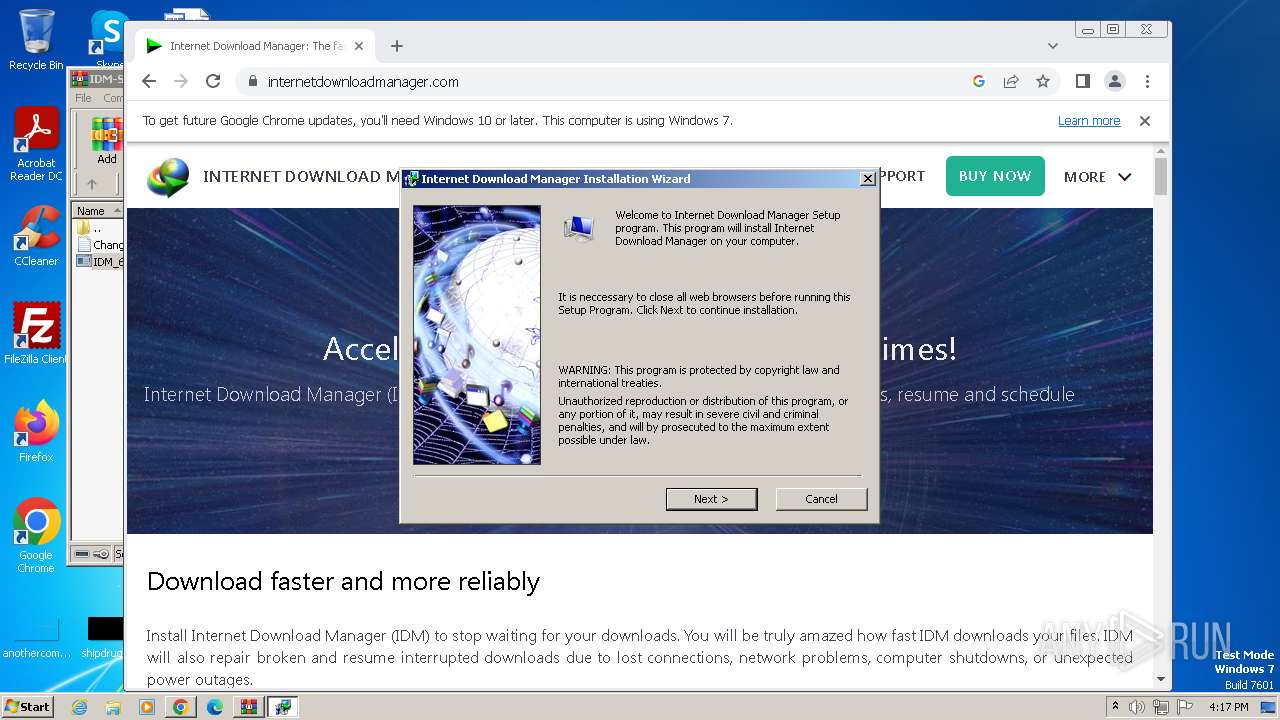Viewport: 1280px width, 720px height.
Task: Open Internet Explorer from taskbar
Action: 80,707
